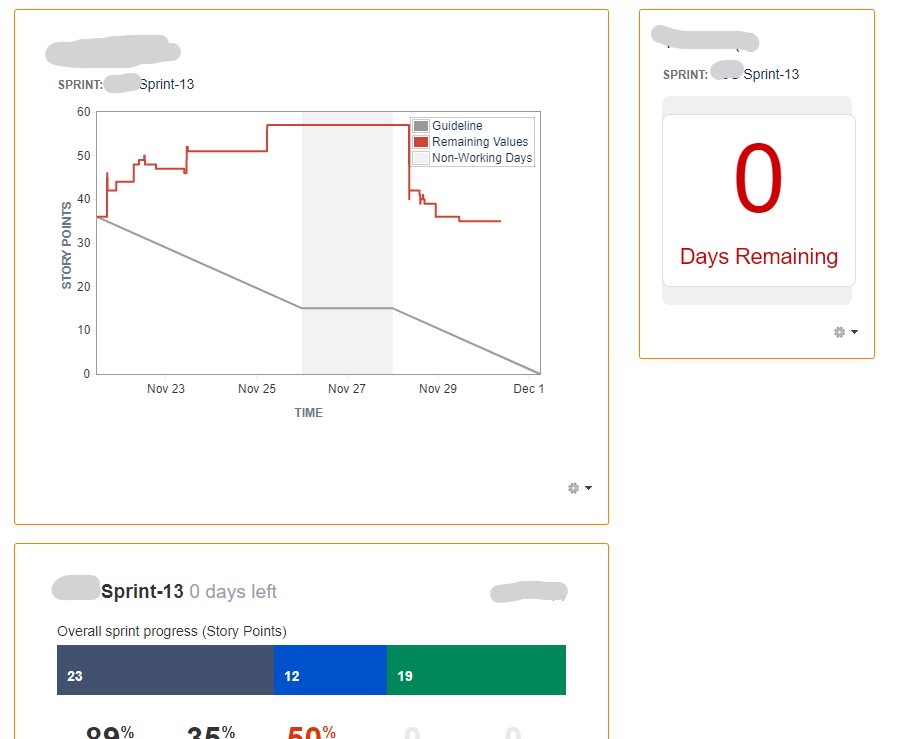Expand the Days Remaining gadget dropdown arrow
Screen dimensions: 903x739
[854, 332]
